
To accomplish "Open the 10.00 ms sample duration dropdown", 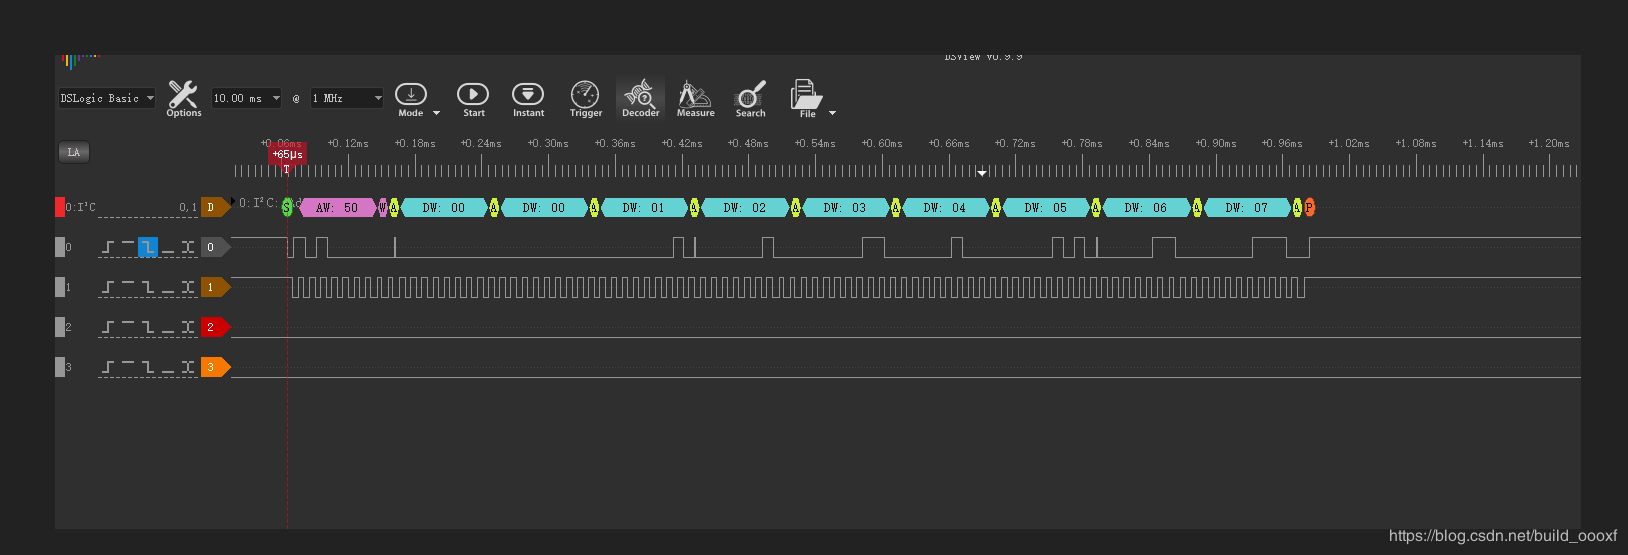I will click(x=246, y=98).
